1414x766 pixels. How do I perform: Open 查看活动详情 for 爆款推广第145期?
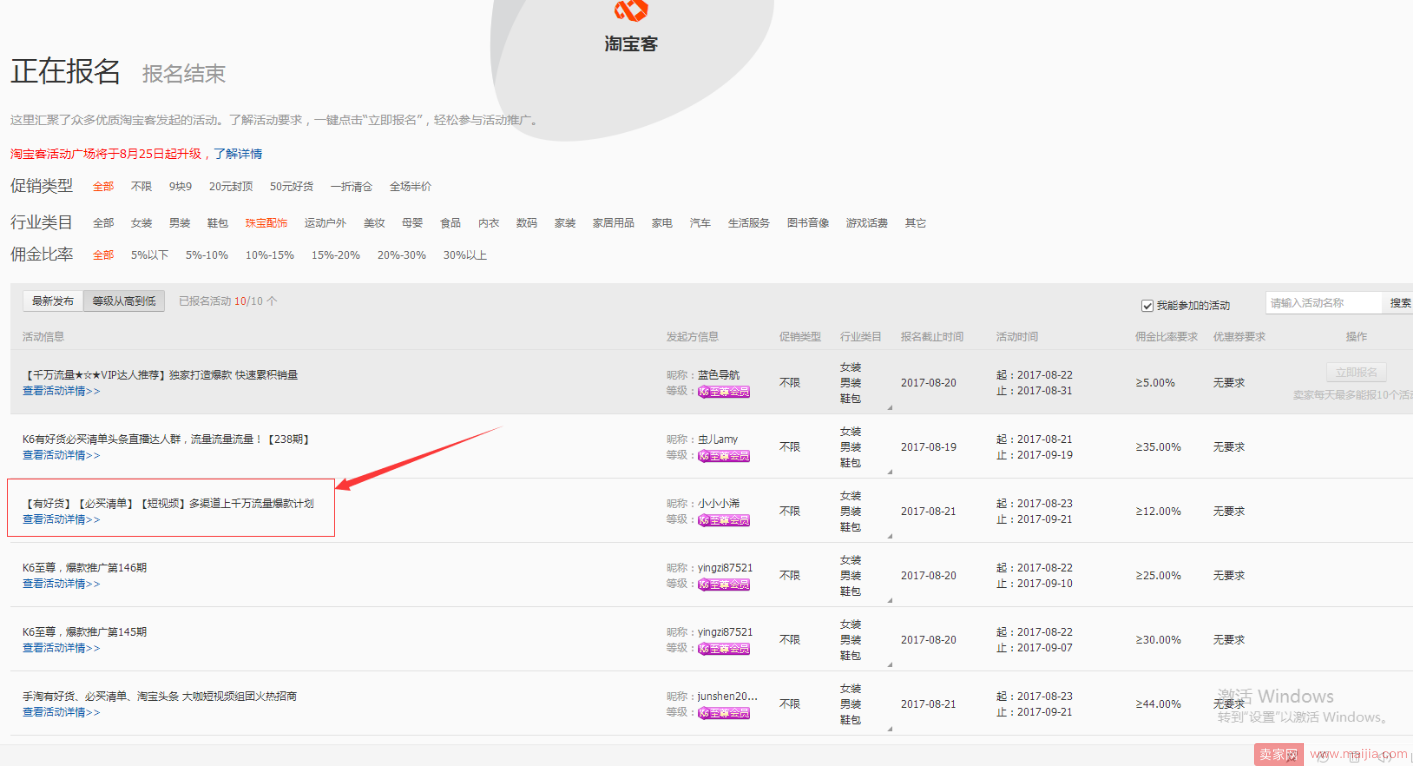(61, 647)
